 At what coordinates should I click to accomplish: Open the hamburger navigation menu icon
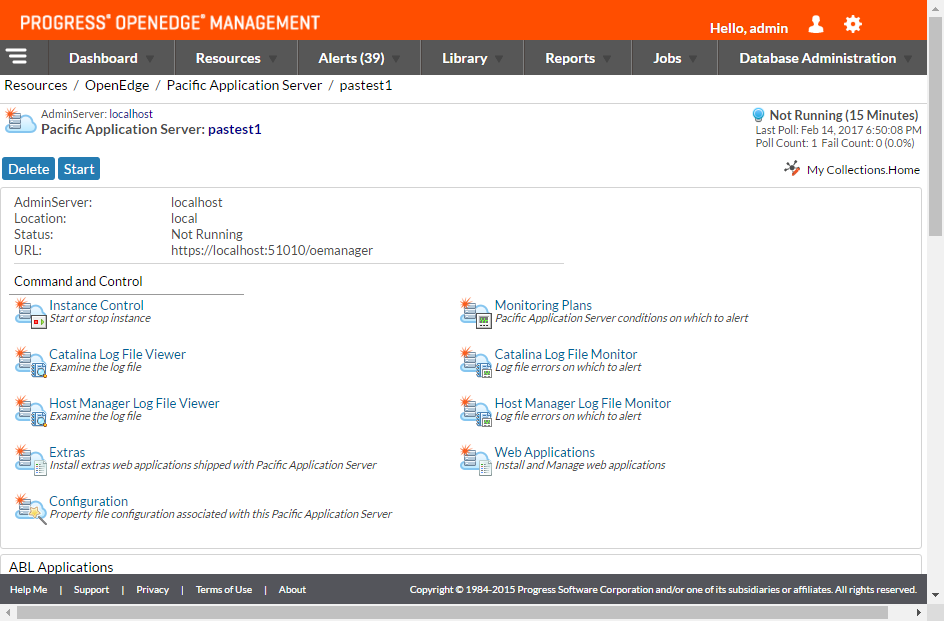click(x=16, y=57)
